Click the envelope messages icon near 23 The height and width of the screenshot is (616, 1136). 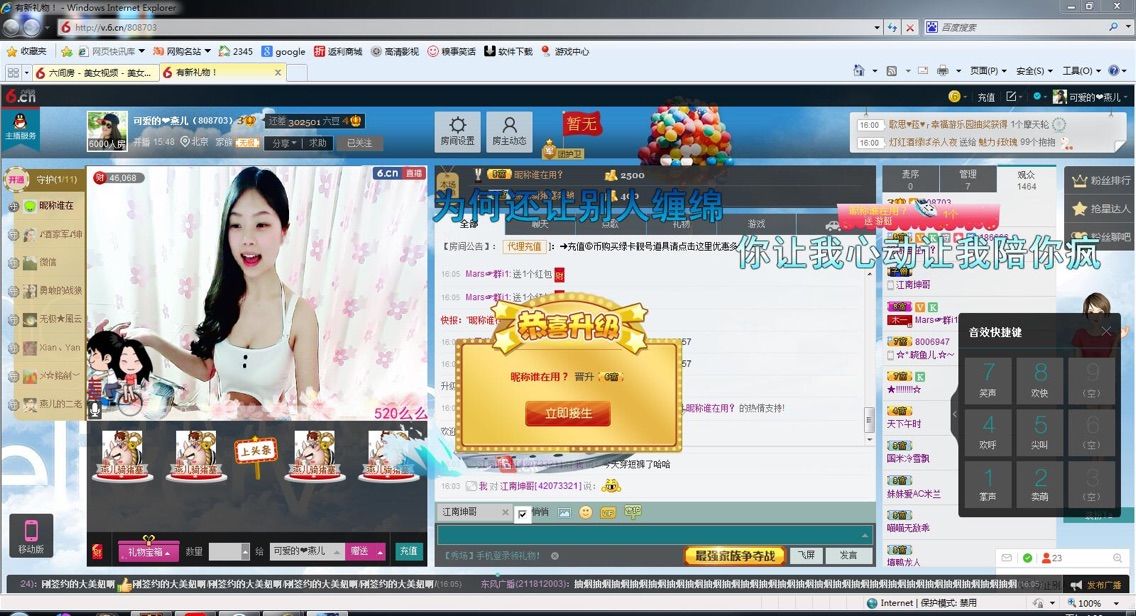[1007, 558]
